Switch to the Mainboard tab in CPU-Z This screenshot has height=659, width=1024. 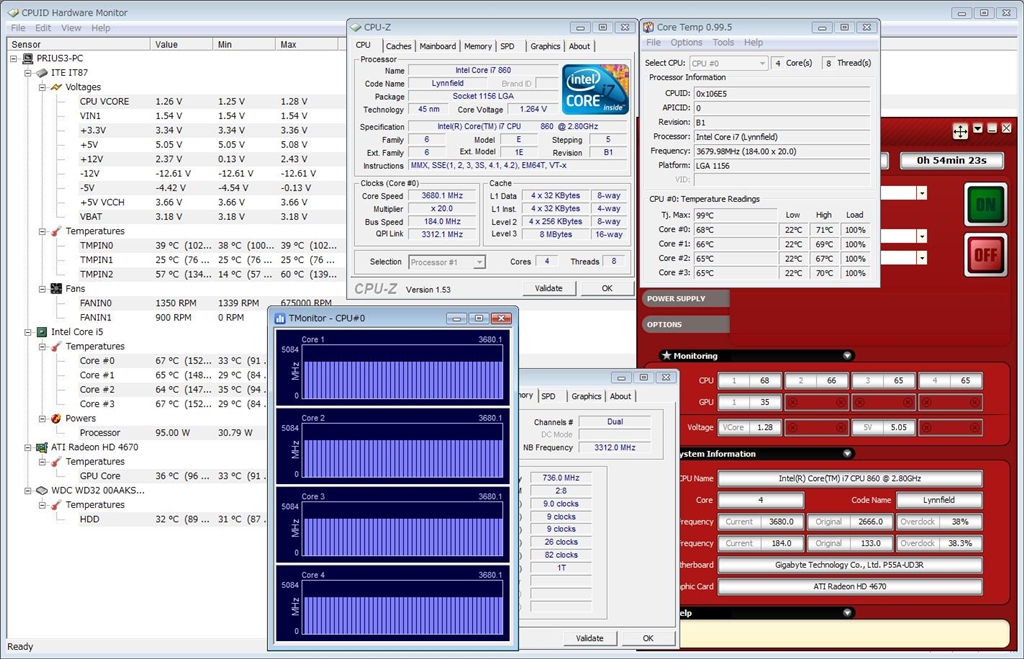click(437, 46)
